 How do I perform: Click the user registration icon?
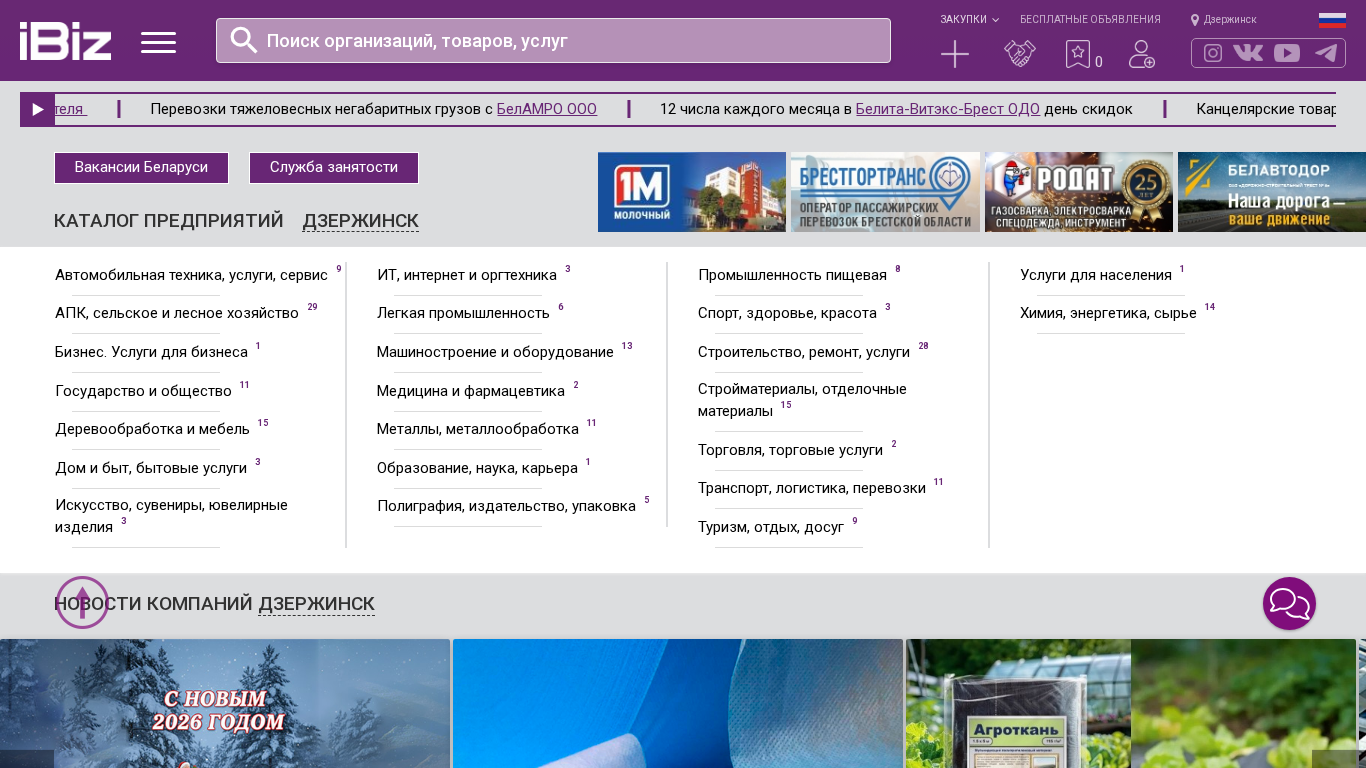[x=1141, y=54]
